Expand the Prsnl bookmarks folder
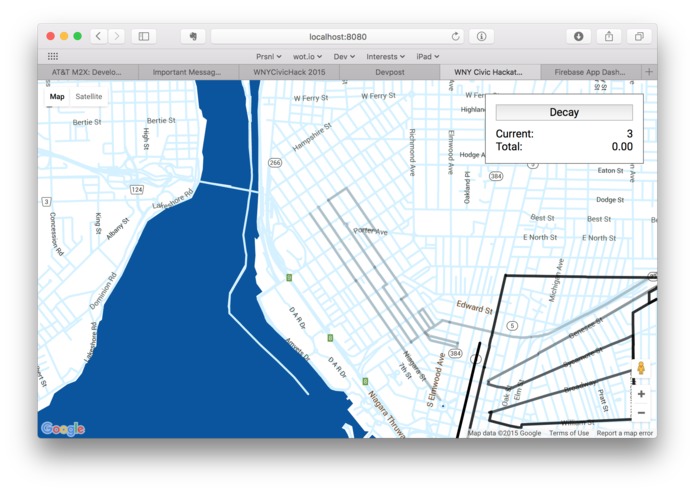 pos(269,56)
